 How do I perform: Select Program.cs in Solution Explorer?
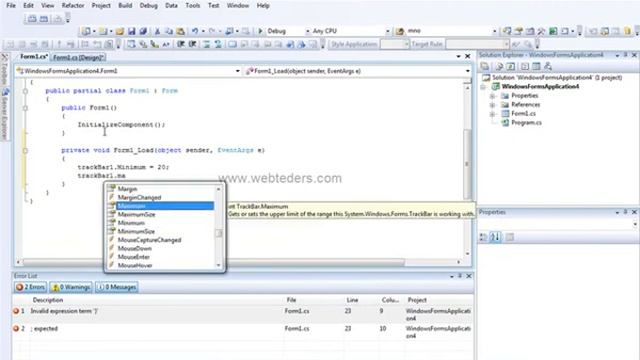[527, 123]
